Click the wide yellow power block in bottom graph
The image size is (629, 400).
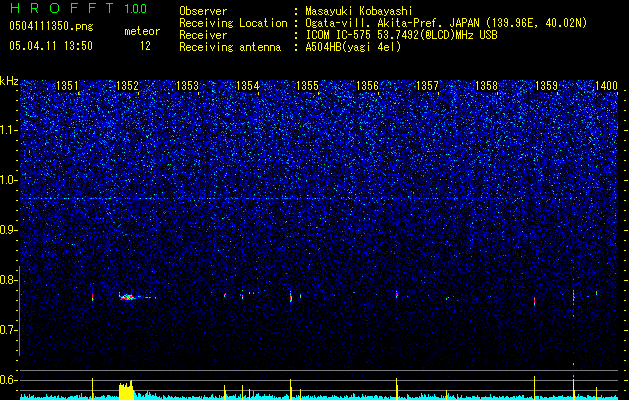[126, 391]
